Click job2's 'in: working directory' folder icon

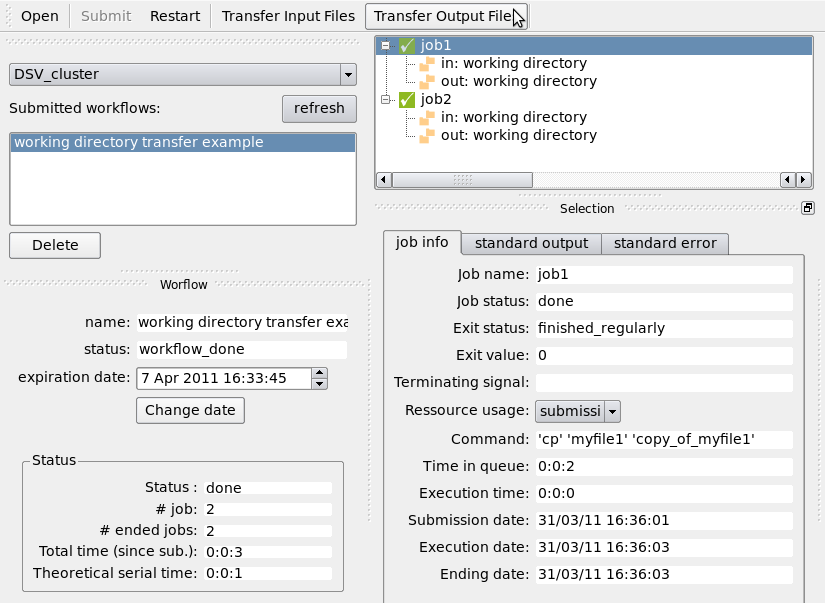tap(427, 117)
